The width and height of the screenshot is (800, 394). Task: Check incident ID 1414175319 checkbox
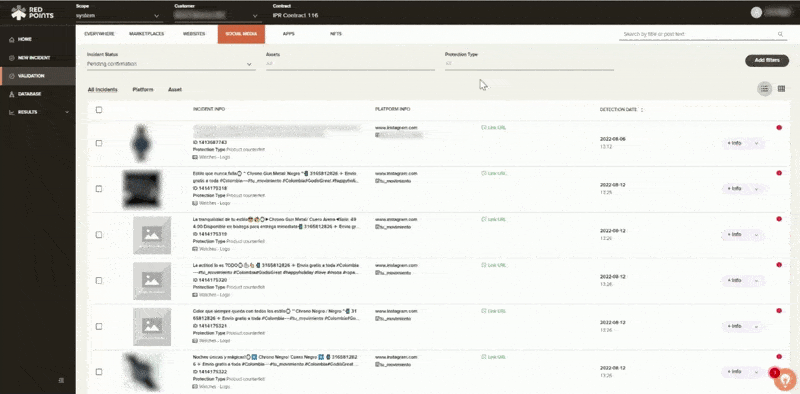tap(99, 235)
